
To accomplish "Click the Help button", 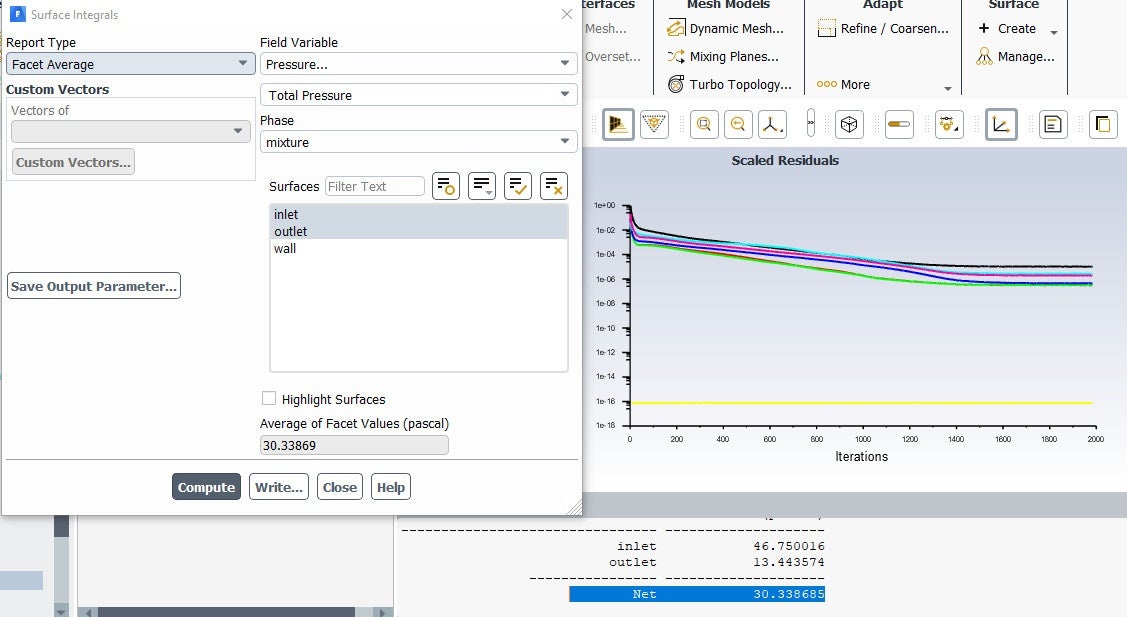I will tap(390, 487).
